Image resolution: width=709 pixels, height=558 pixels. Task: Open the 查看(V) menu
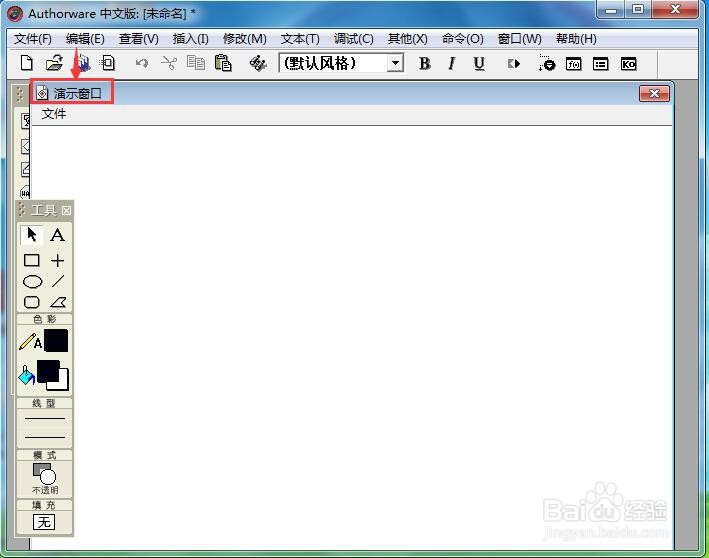tap(138, 39)
